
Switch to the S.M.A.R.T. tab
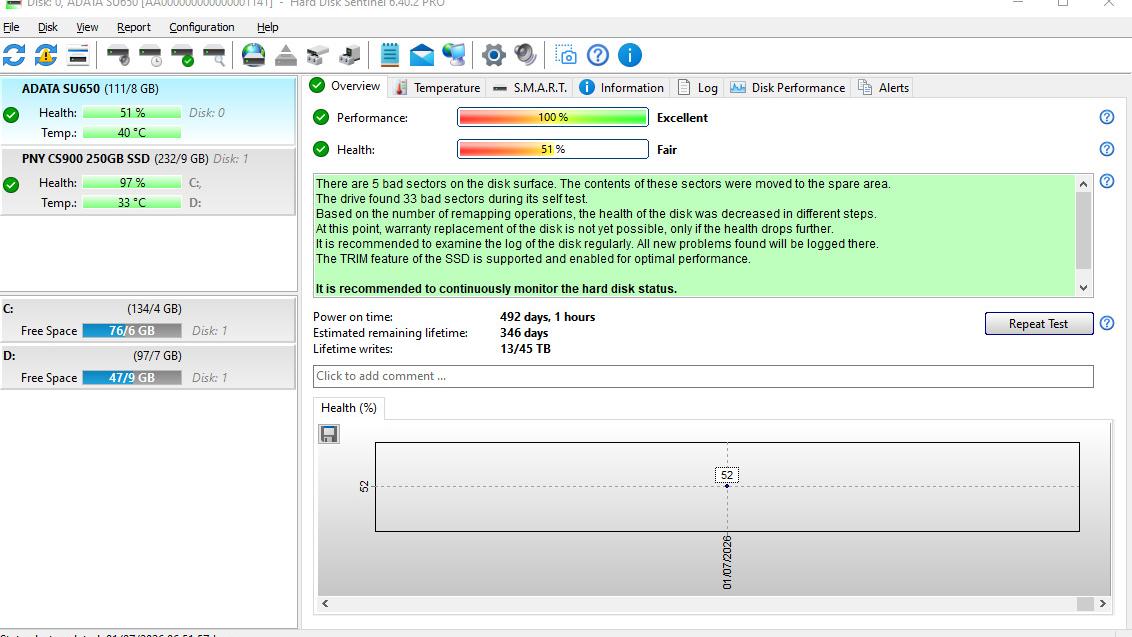(x=531, y=87)
